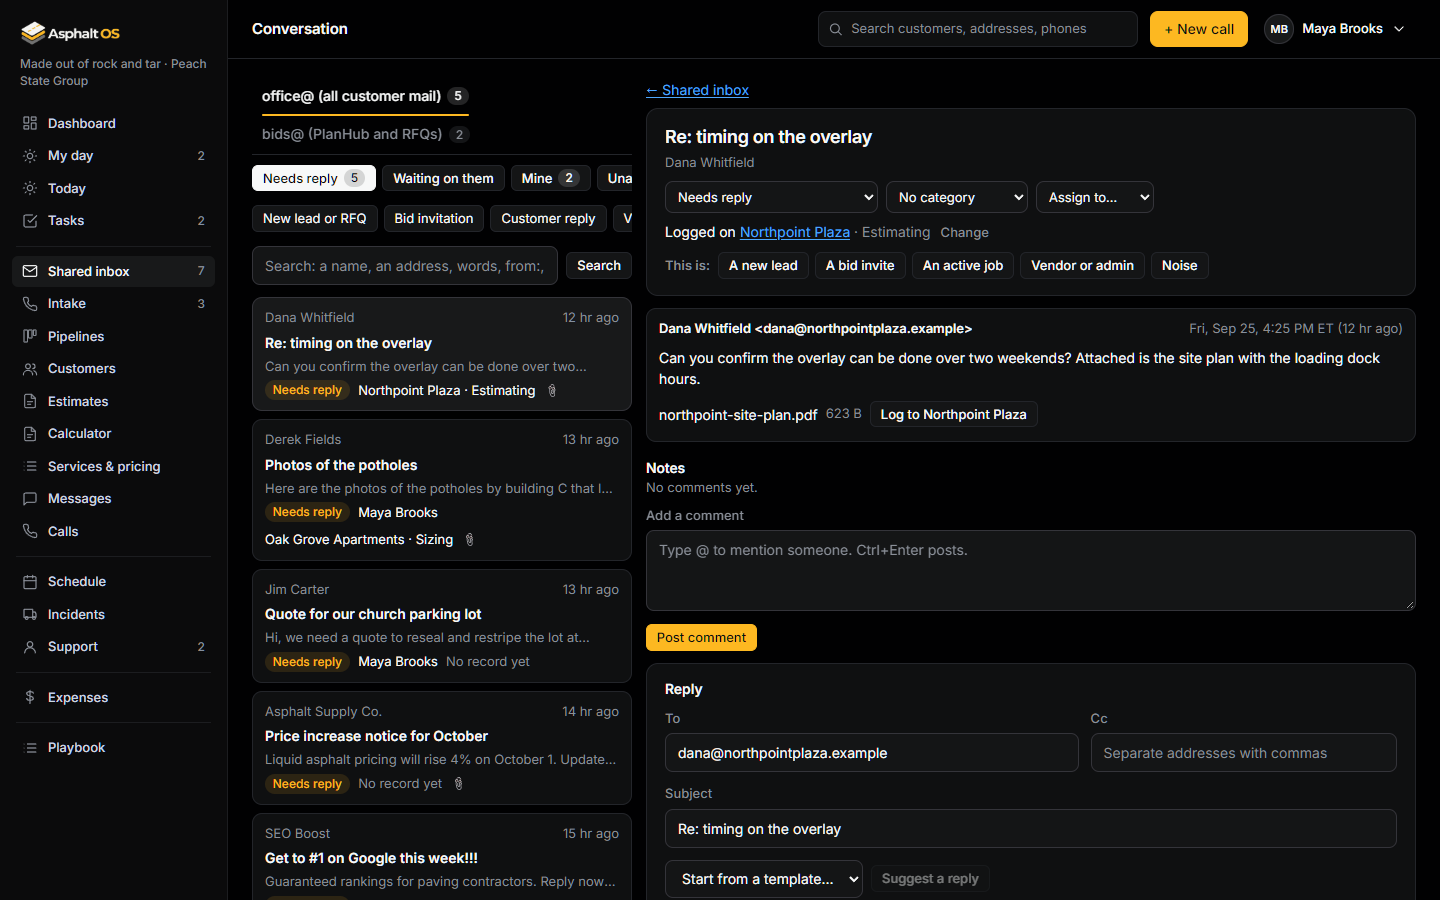
Task: Mark conversation as A bid invite
Action: (x=860, y=265)
